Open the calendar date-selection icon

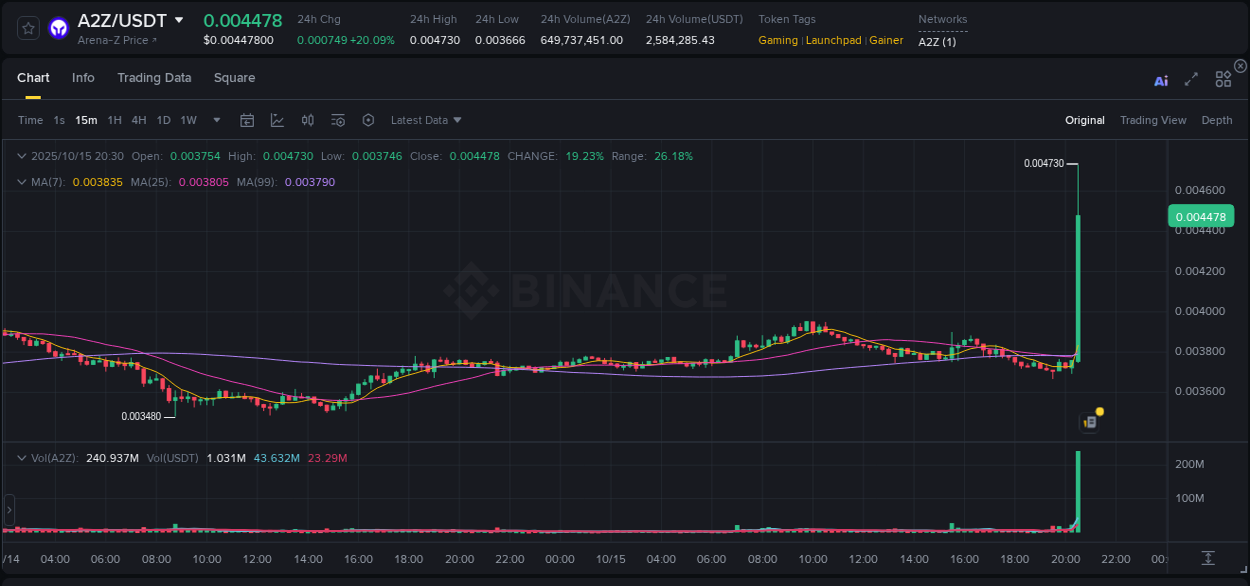click(x=247, y=119)
